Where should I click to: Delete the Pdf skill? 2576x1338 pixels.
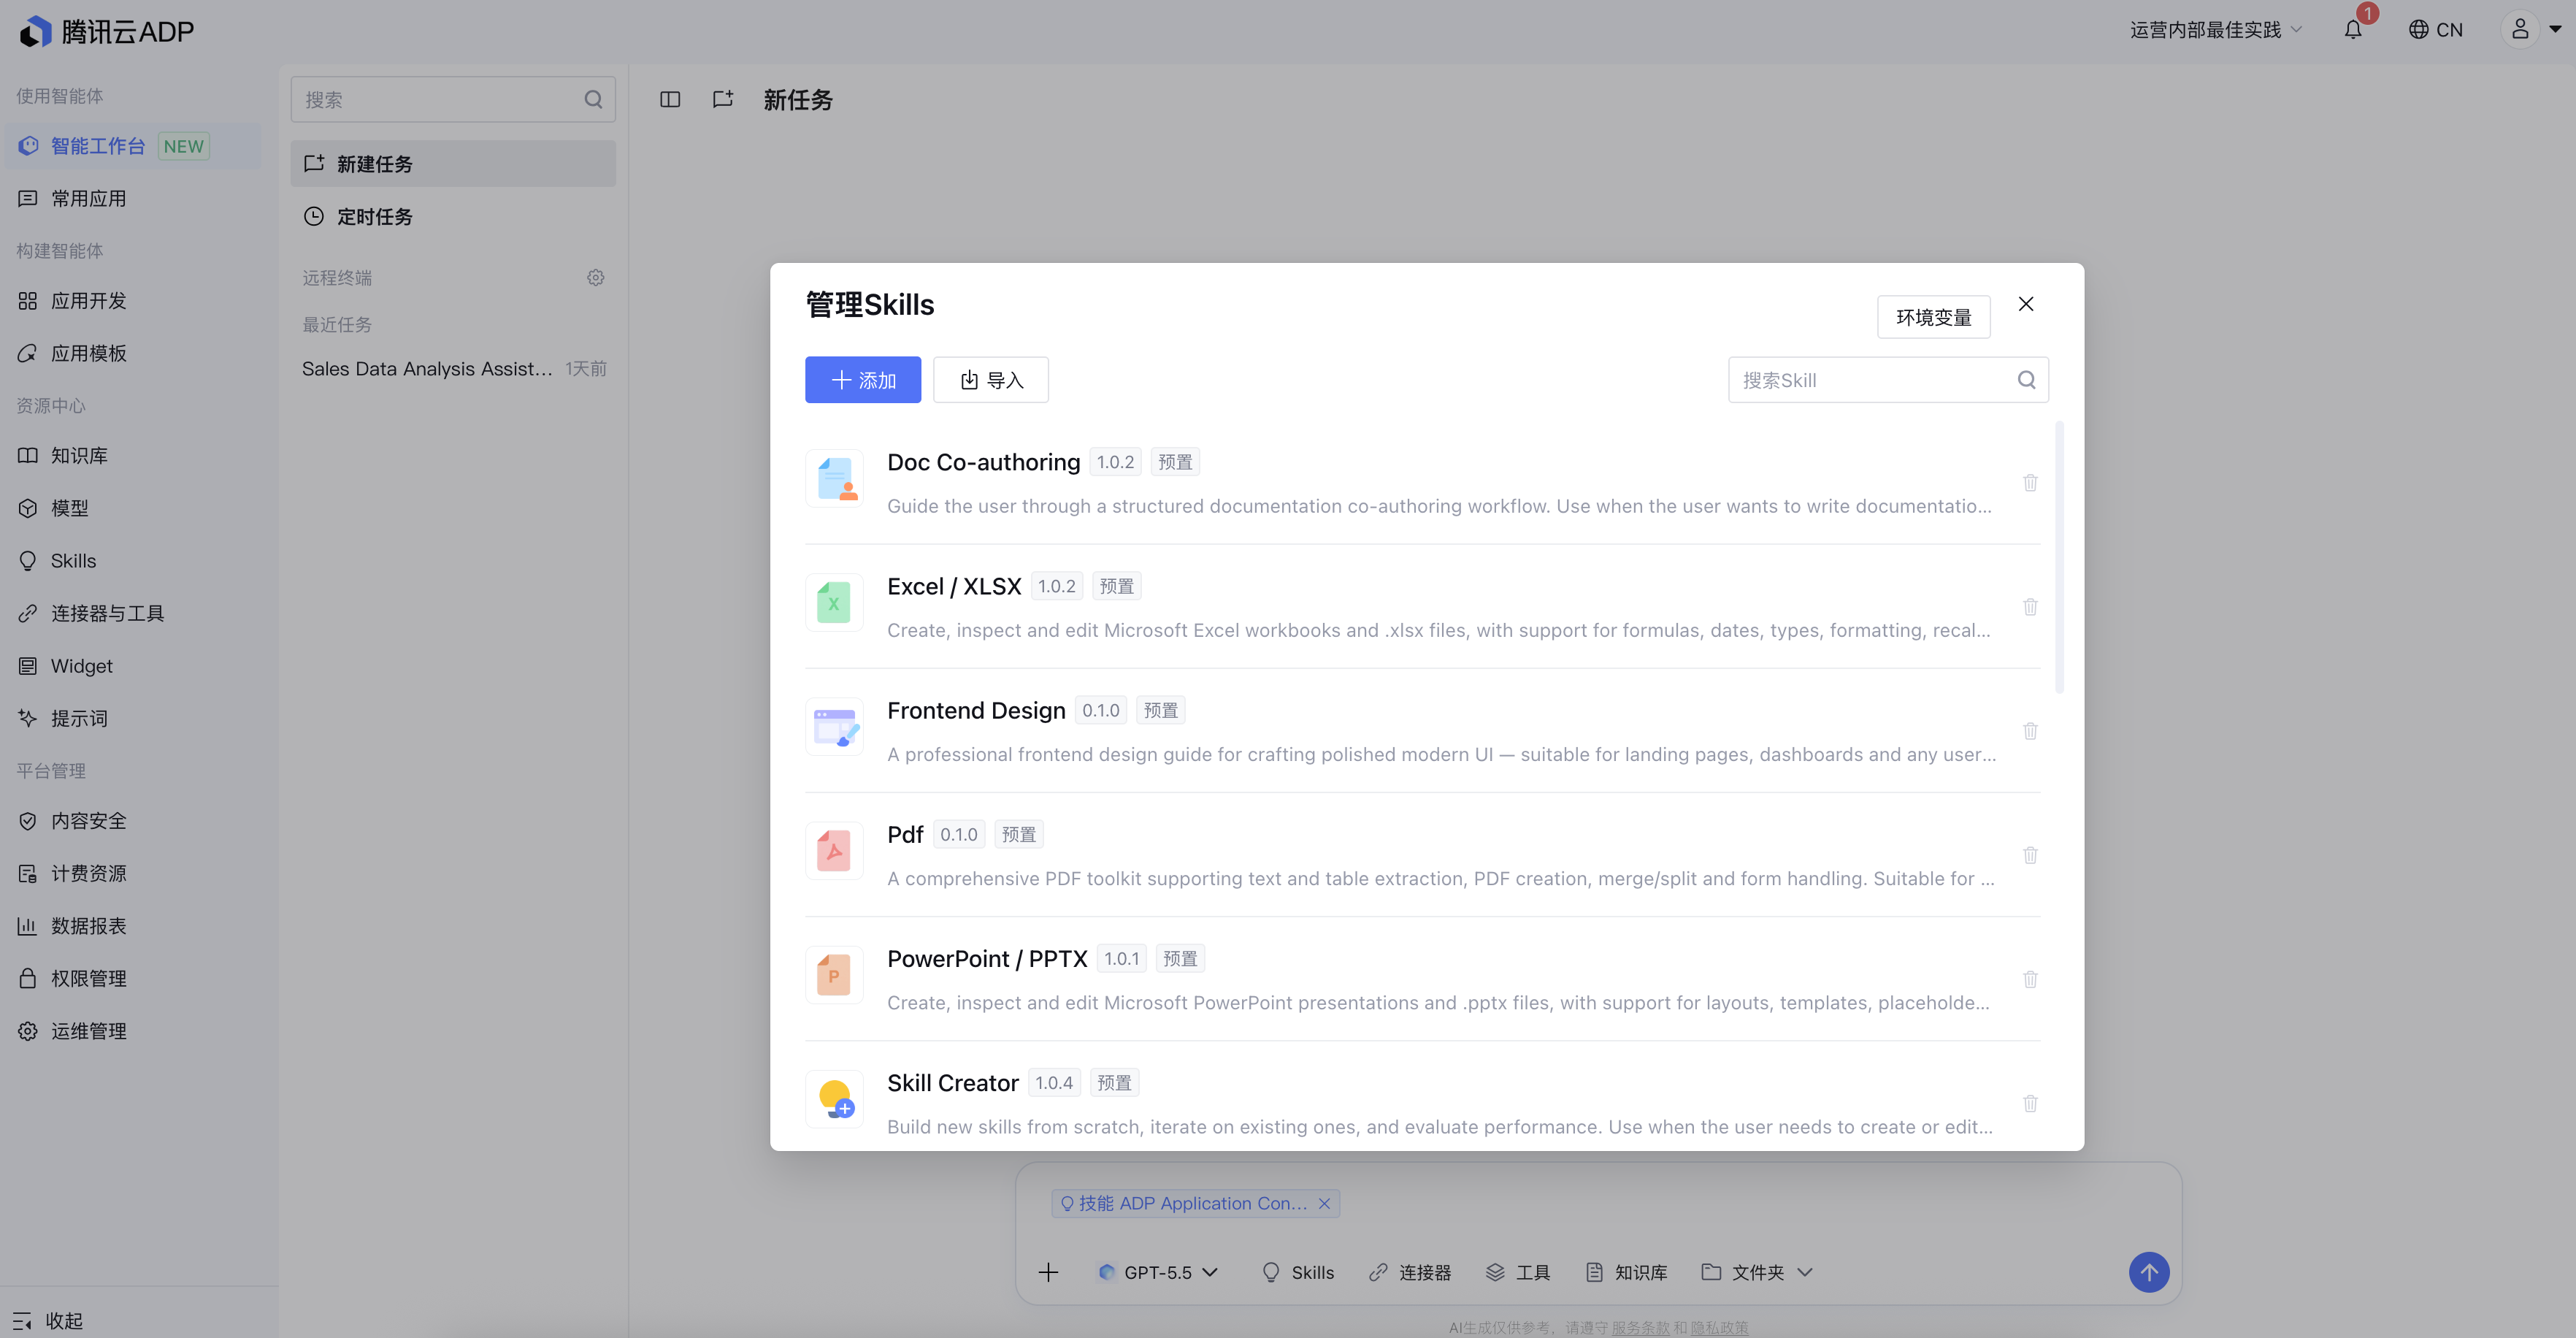click(x=2030, y=855)
